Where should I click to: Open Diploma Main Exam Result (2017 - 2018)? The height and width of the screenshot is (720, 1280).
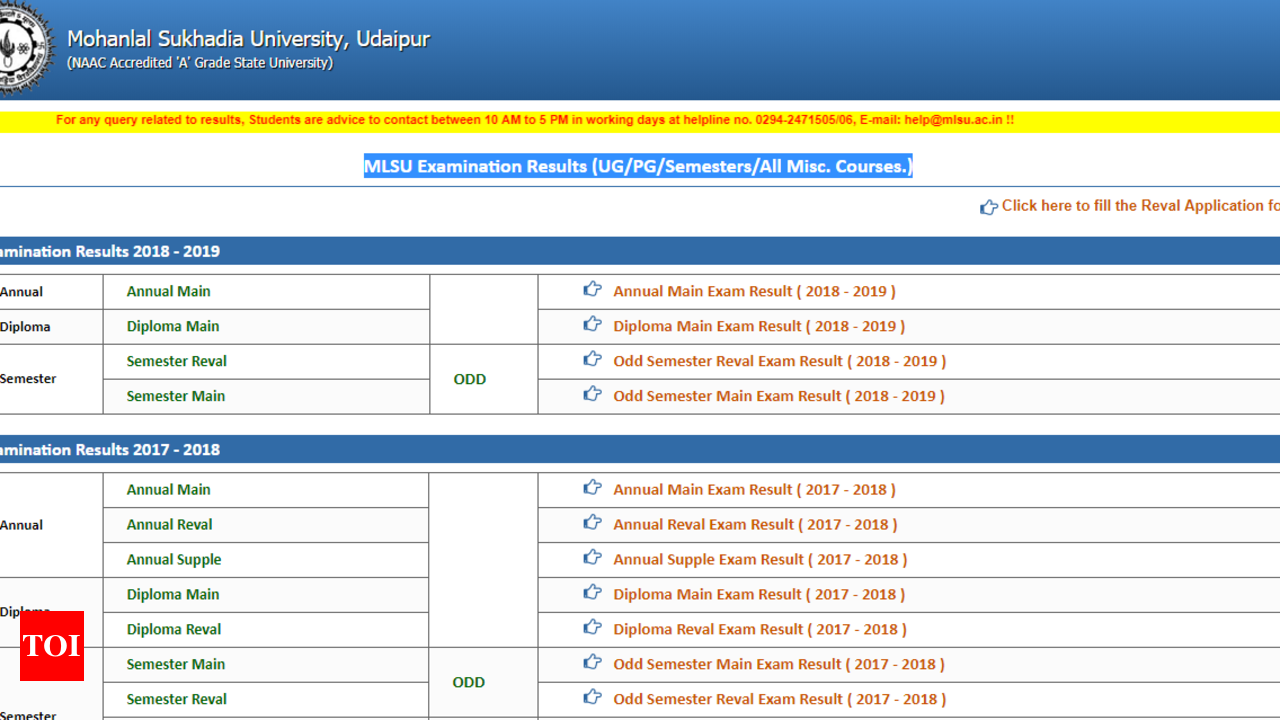[x=759, y=594]
